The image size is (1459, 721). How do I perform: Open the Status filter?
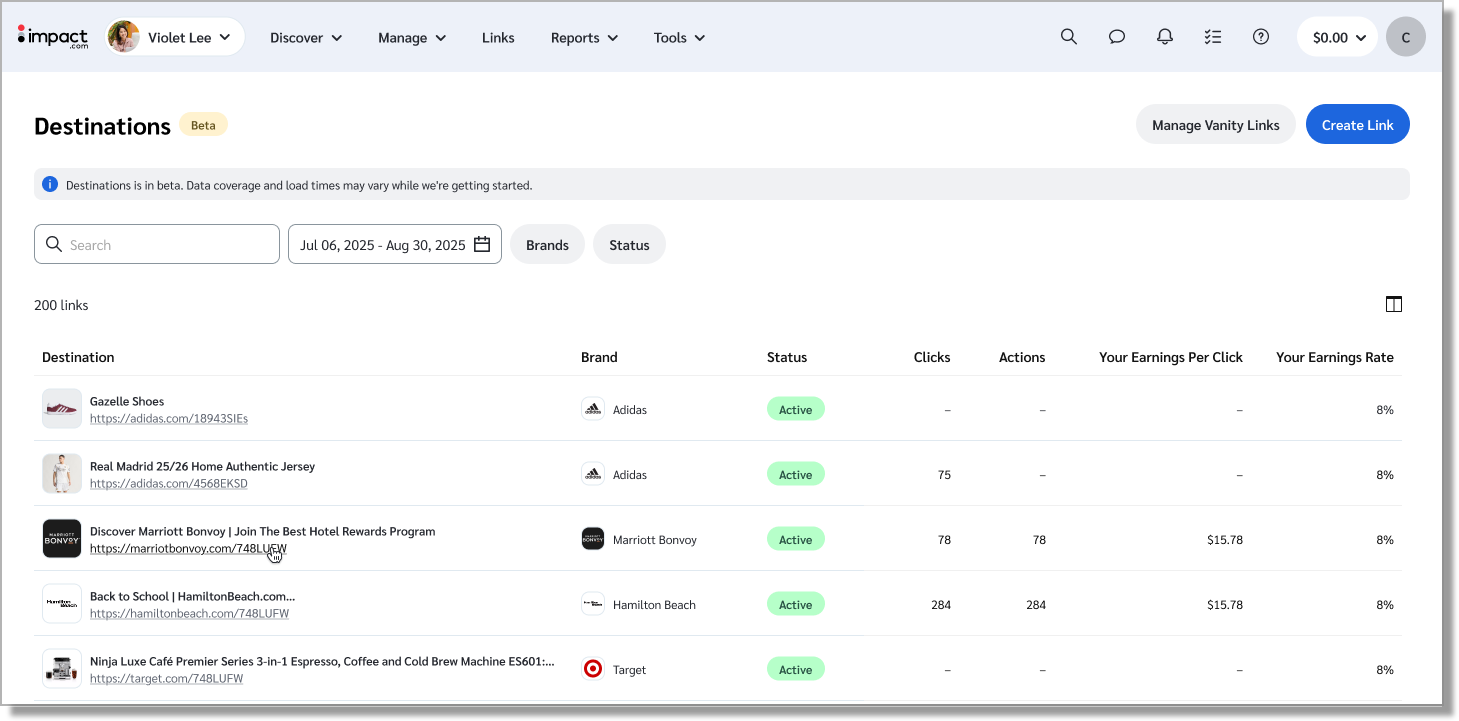pyautogui.click(x=629, y=244)
